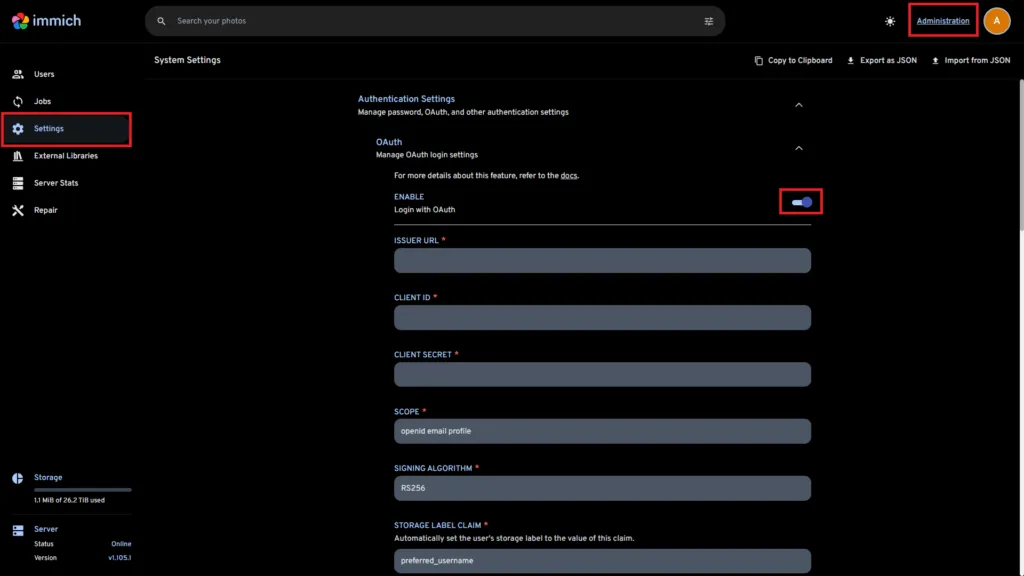Click the Export as JSON icon
The width and height of the screenshot is (1024, 576).
point(850,60)
